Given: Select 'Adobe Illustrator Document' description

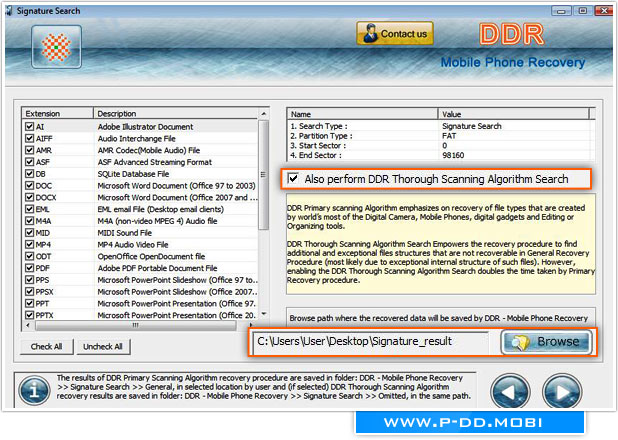Looking at the screenshot, I should [145, 127].
